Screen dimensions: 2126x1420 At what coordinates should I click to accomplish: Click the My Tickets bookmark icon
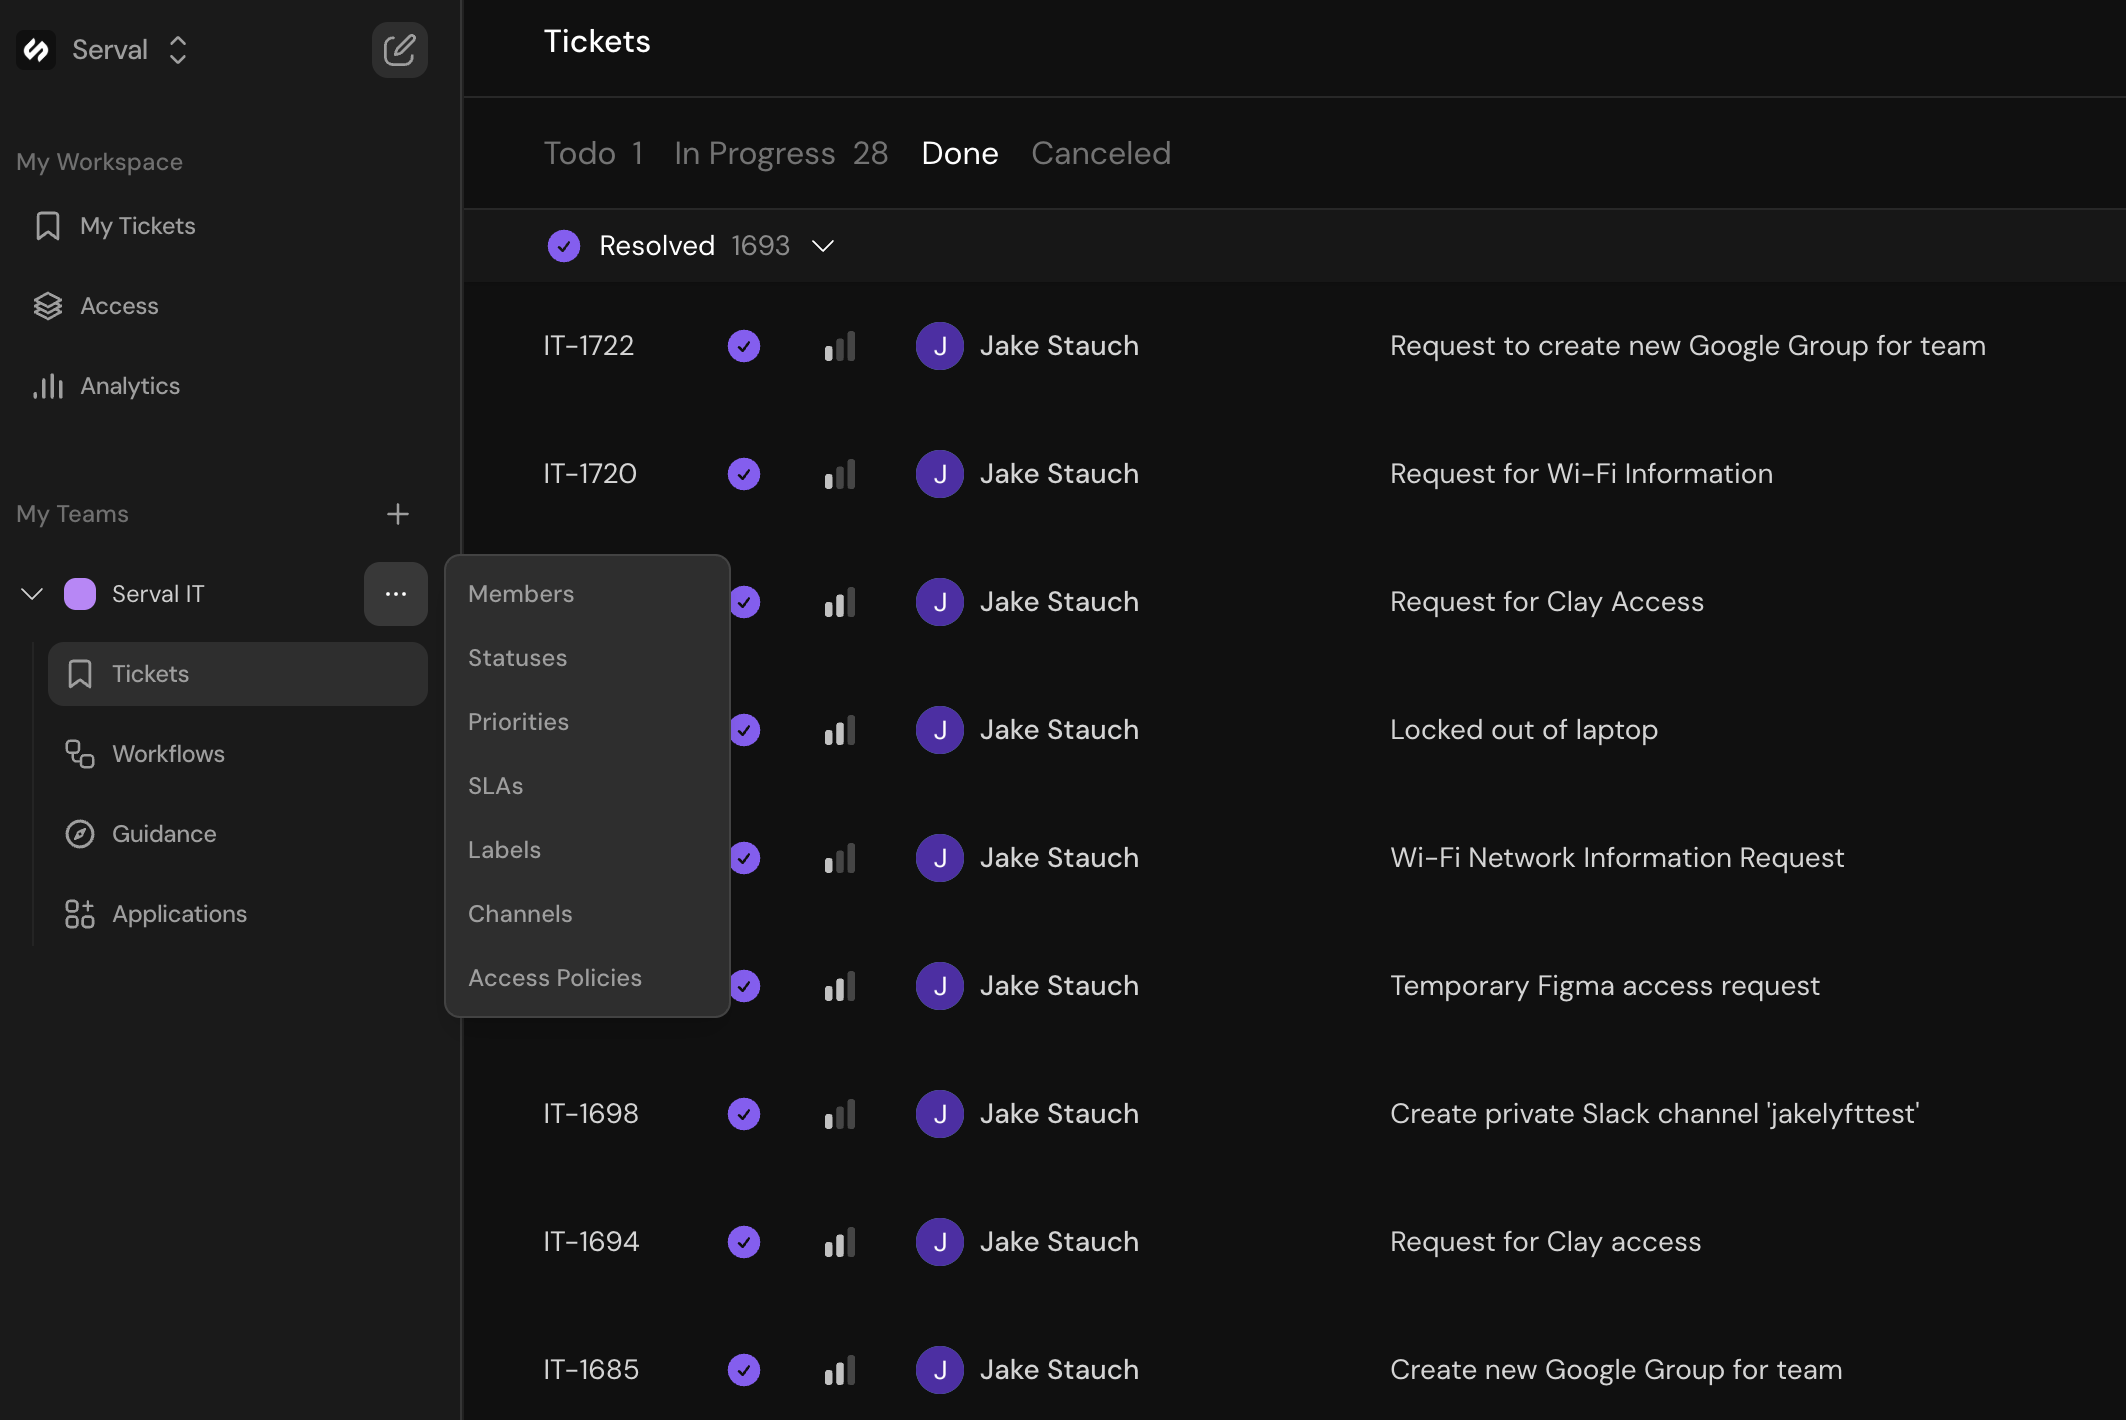49,225
